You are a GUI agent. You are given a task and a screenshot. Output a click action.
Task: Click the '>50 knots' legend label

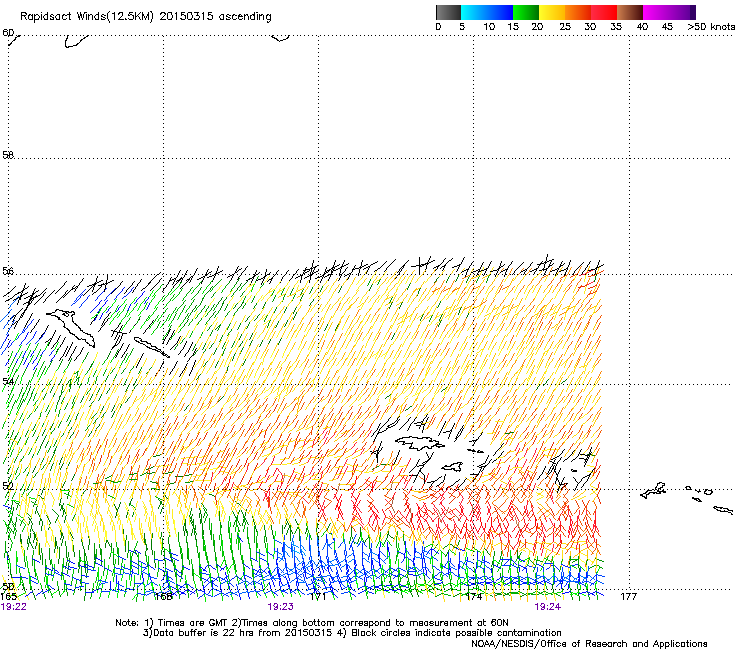pyautogui.click(x=711, y=27)
